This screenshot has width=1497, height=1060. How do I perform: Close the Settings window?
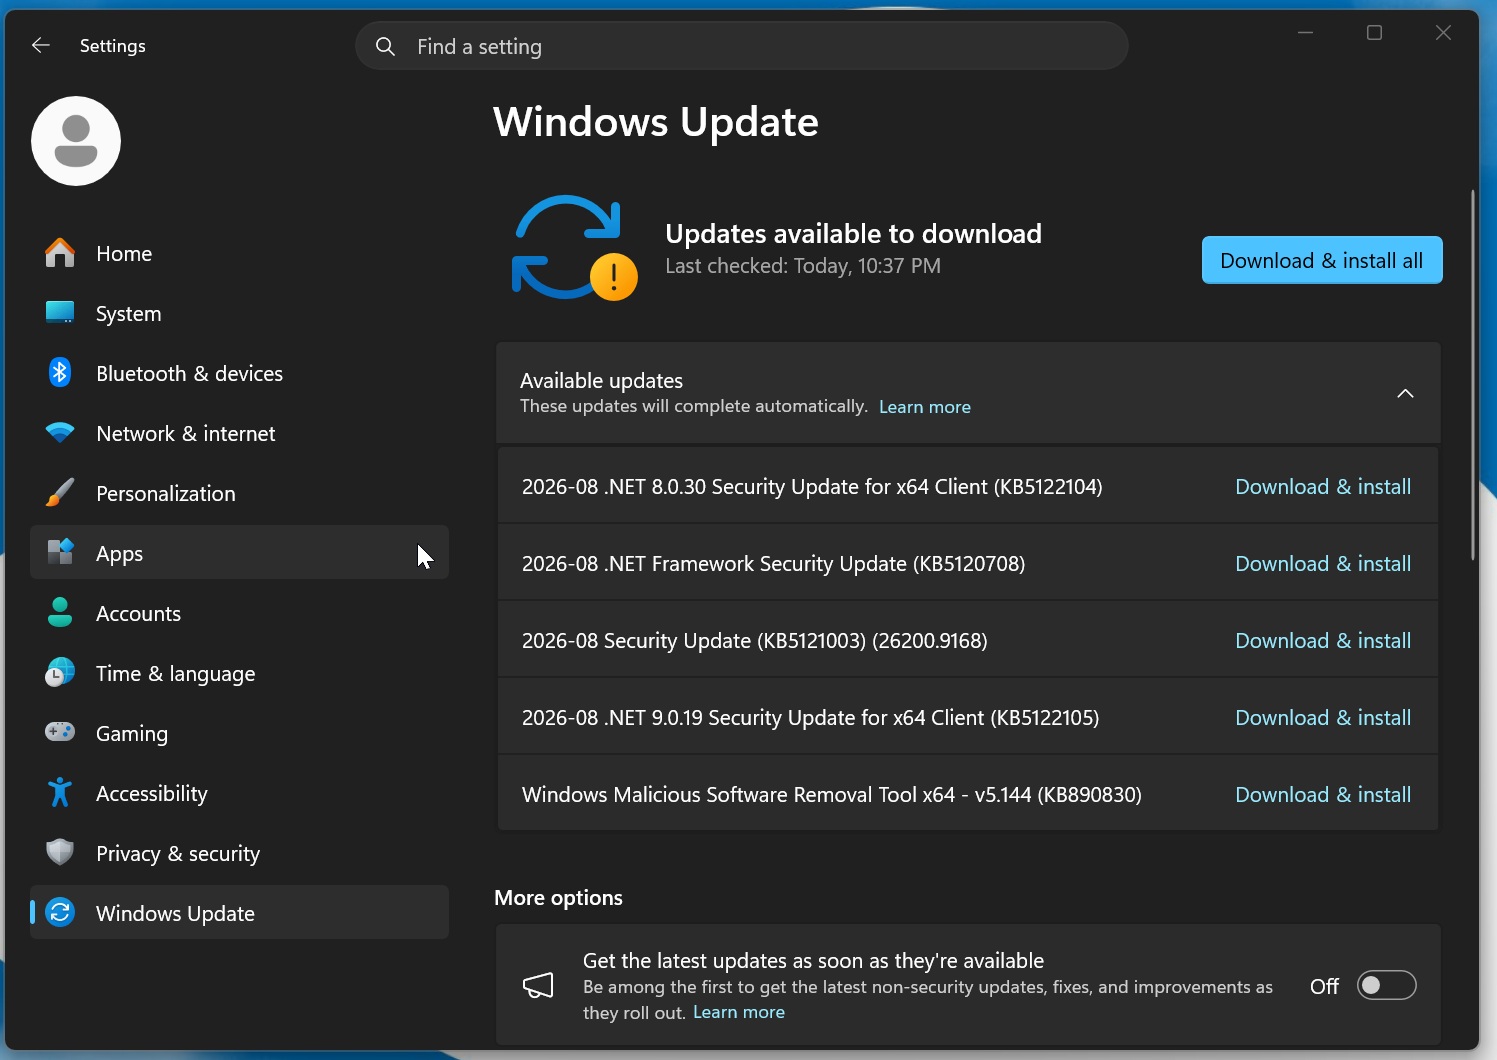click(1443, 33)
